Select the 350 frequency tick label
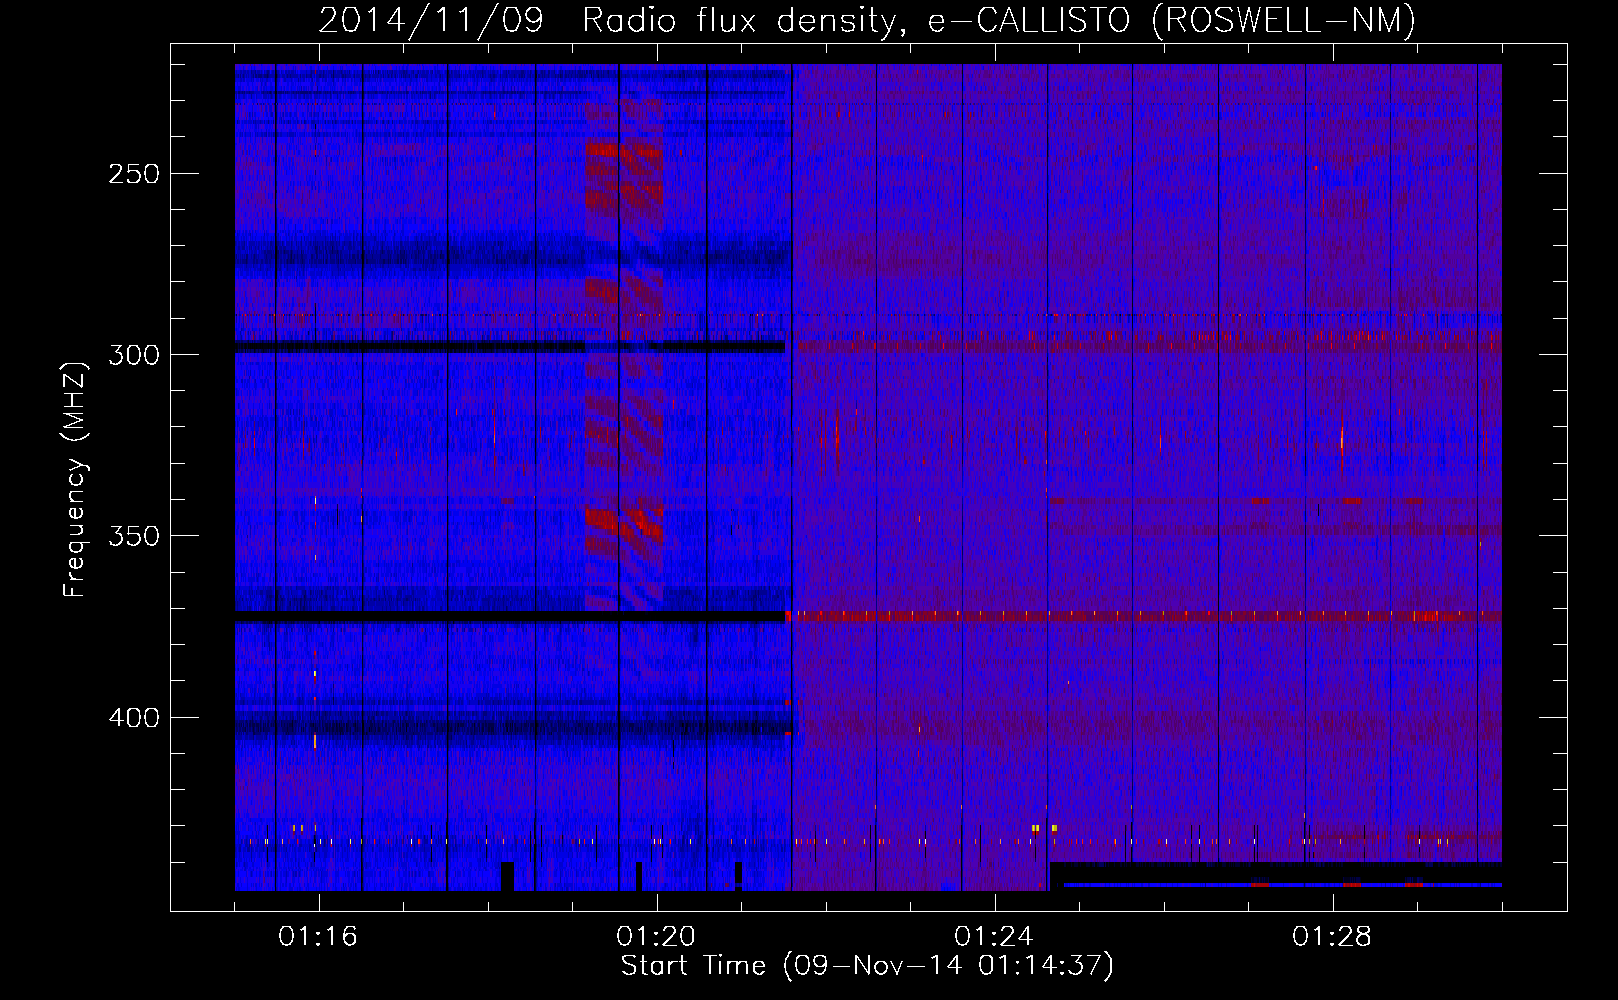This screenshot has width=1618, height=1000. pyautogui.click(x=135, y=536)
